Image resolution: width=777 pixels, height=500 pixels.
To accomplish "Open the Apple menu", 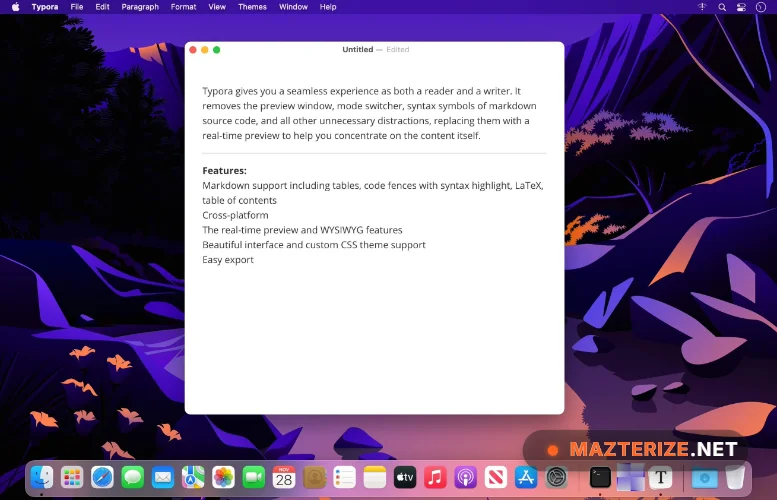I will click(15, 7).
